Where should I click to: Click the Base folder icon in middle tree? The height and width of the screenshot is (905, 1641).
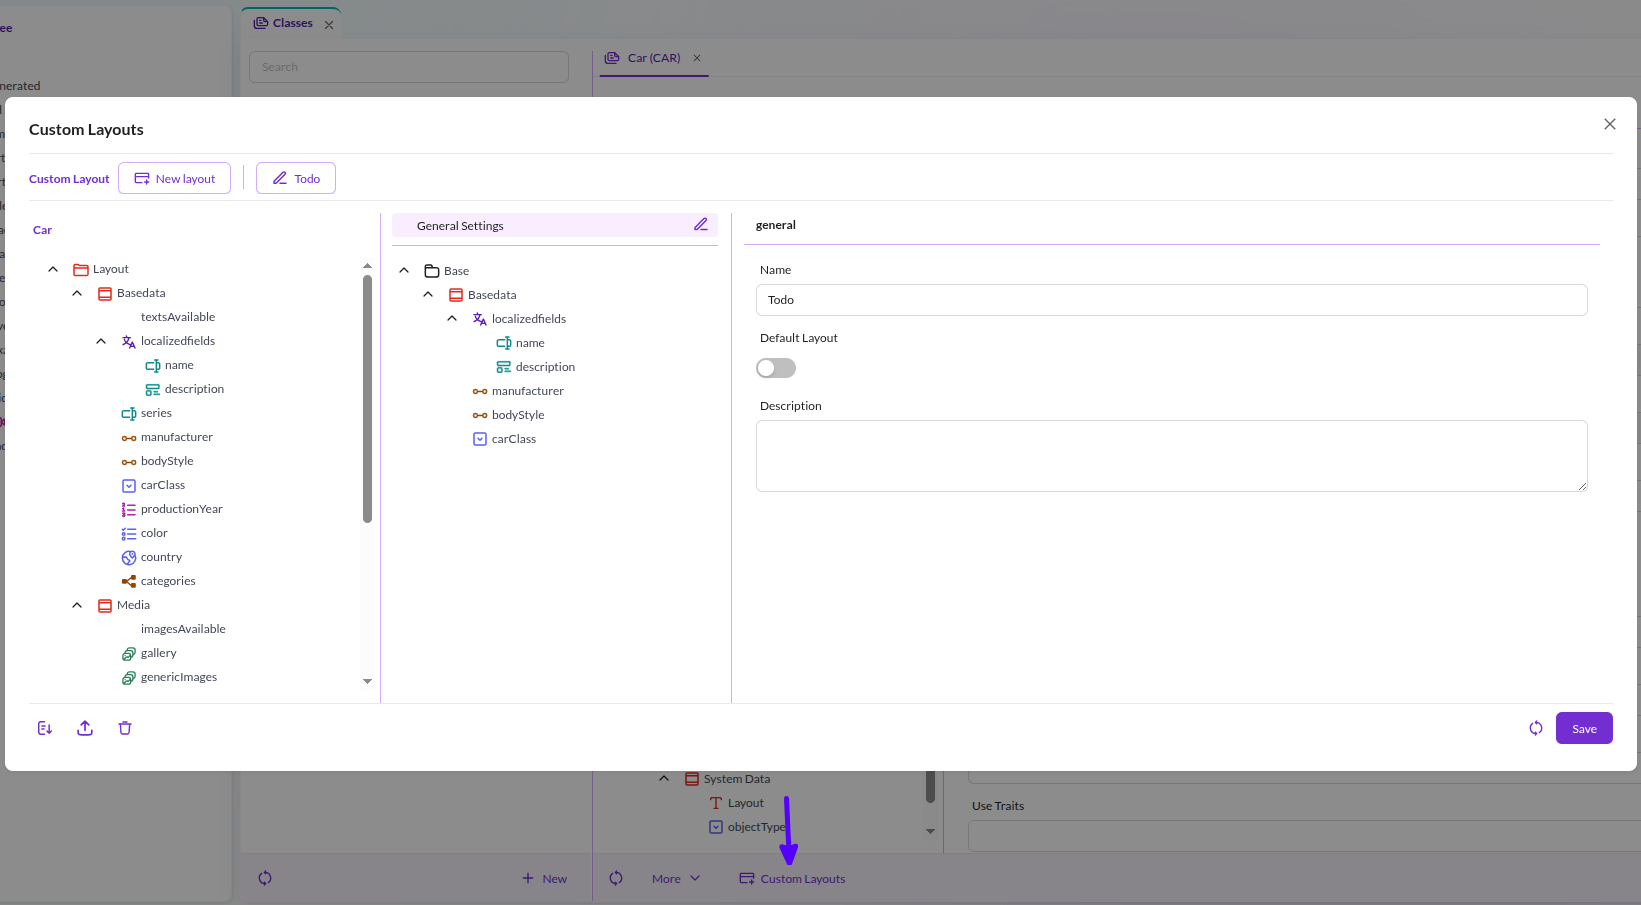[x=432, y=271]
